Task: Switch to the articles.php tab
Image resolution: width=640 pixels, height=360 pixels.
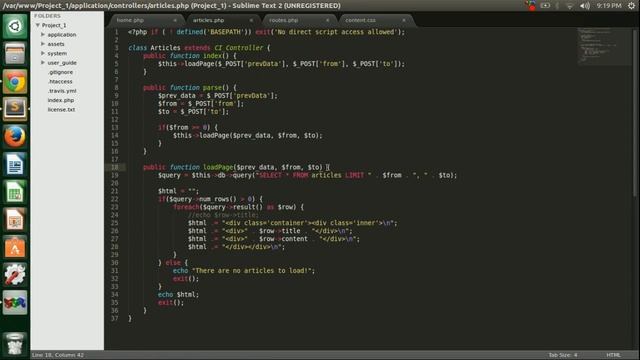Action: pyautogui.click(x=209, y=20)
